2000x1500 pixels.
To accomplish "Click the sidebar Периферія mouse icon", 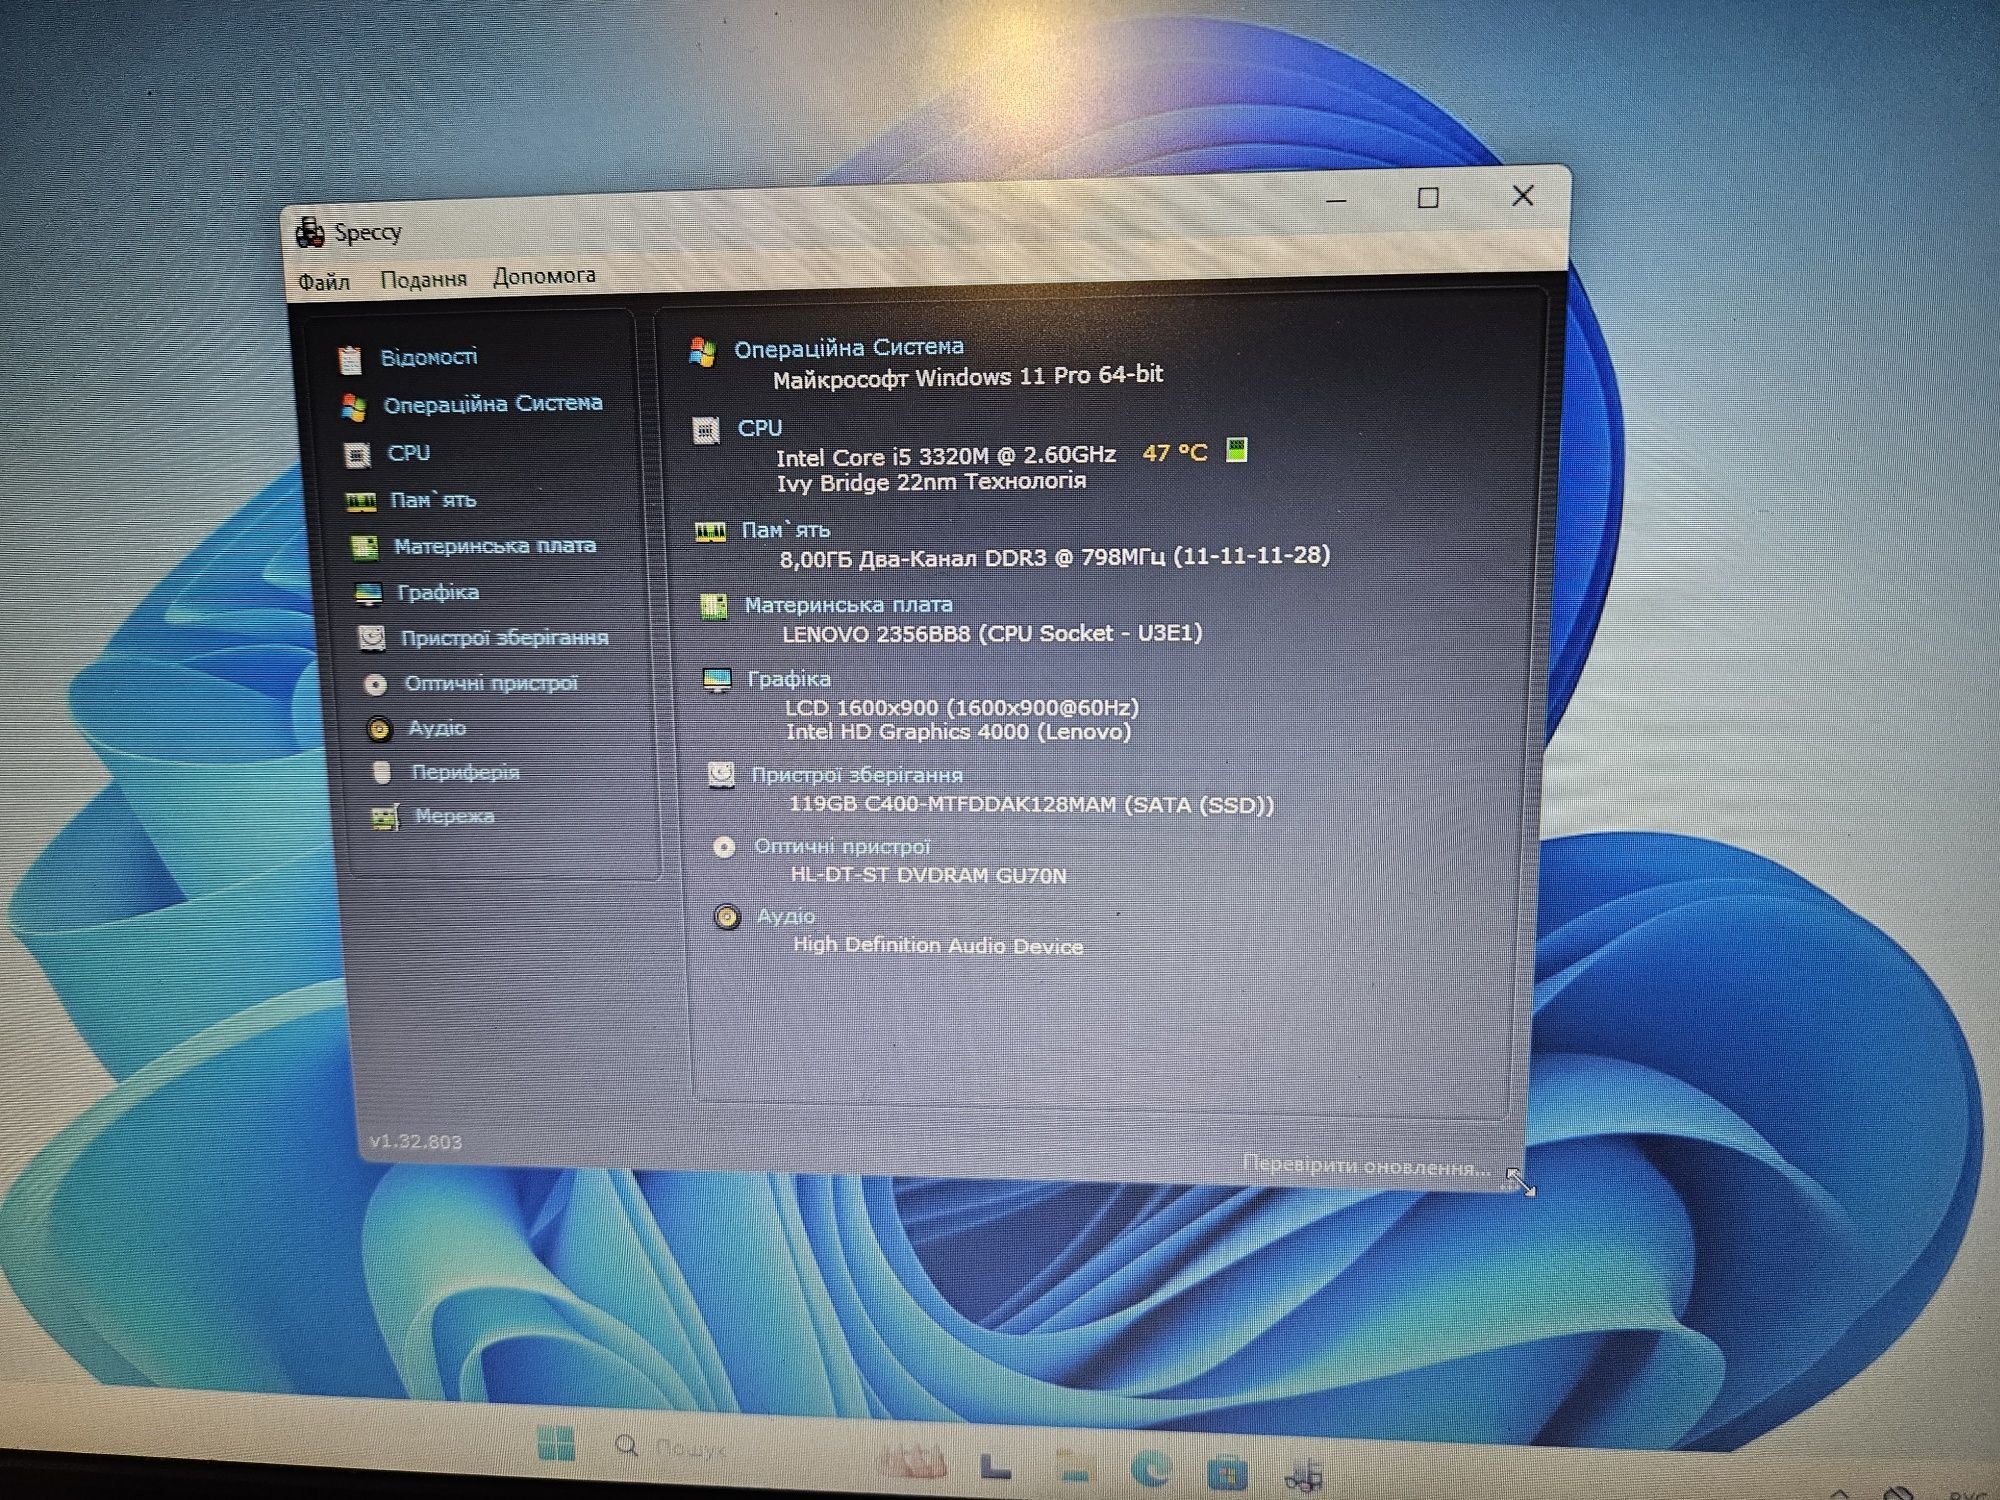I will tap(381, 773).
